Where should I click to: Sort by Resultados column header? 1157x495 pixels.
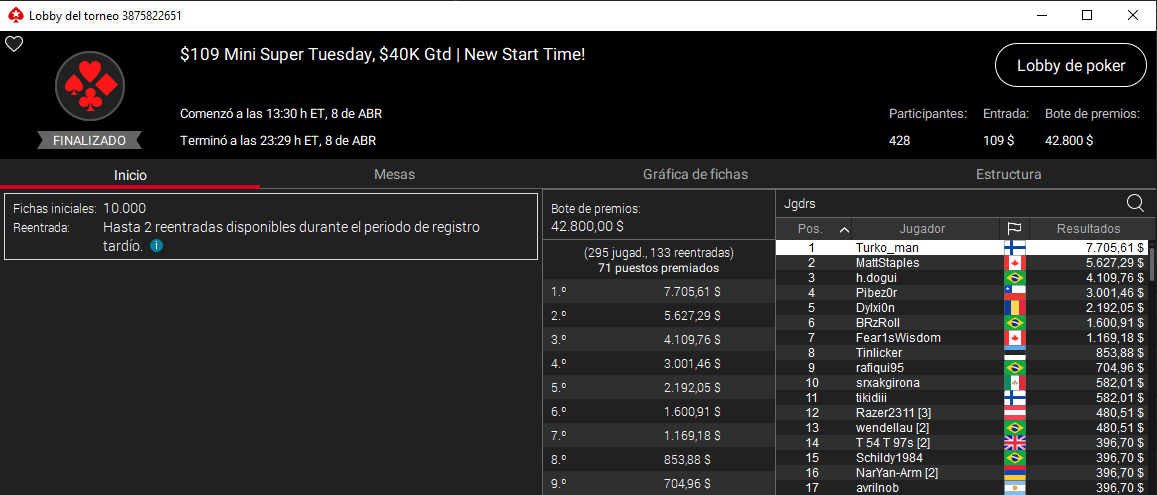tap(1088, 229)
